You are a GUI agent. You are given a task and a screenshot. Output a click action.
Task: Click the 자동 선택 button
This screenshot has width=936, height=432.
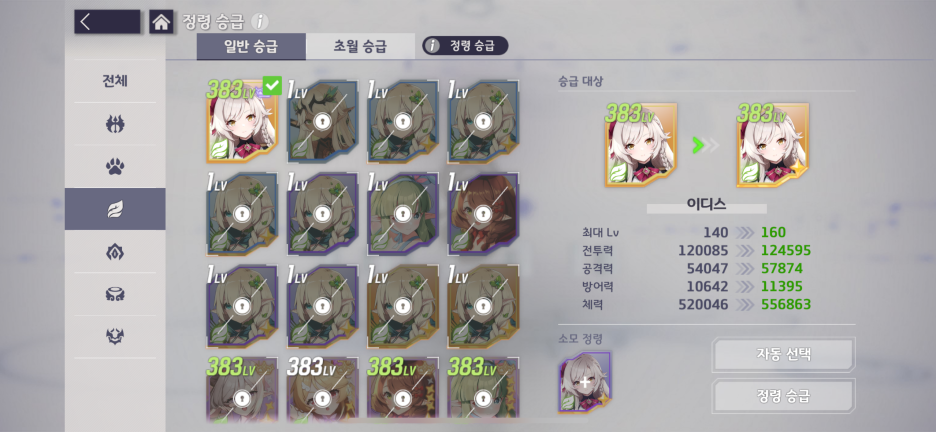[x=783, y=354]
